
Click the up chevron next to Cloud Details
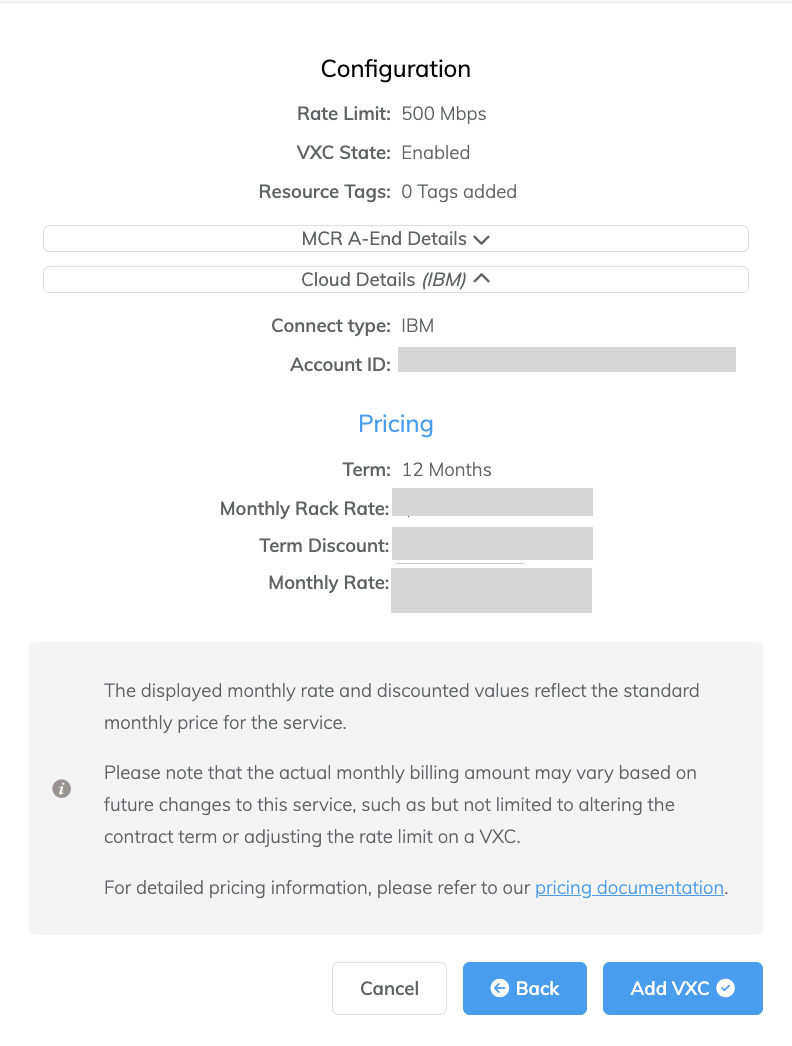tap(481, 279)
